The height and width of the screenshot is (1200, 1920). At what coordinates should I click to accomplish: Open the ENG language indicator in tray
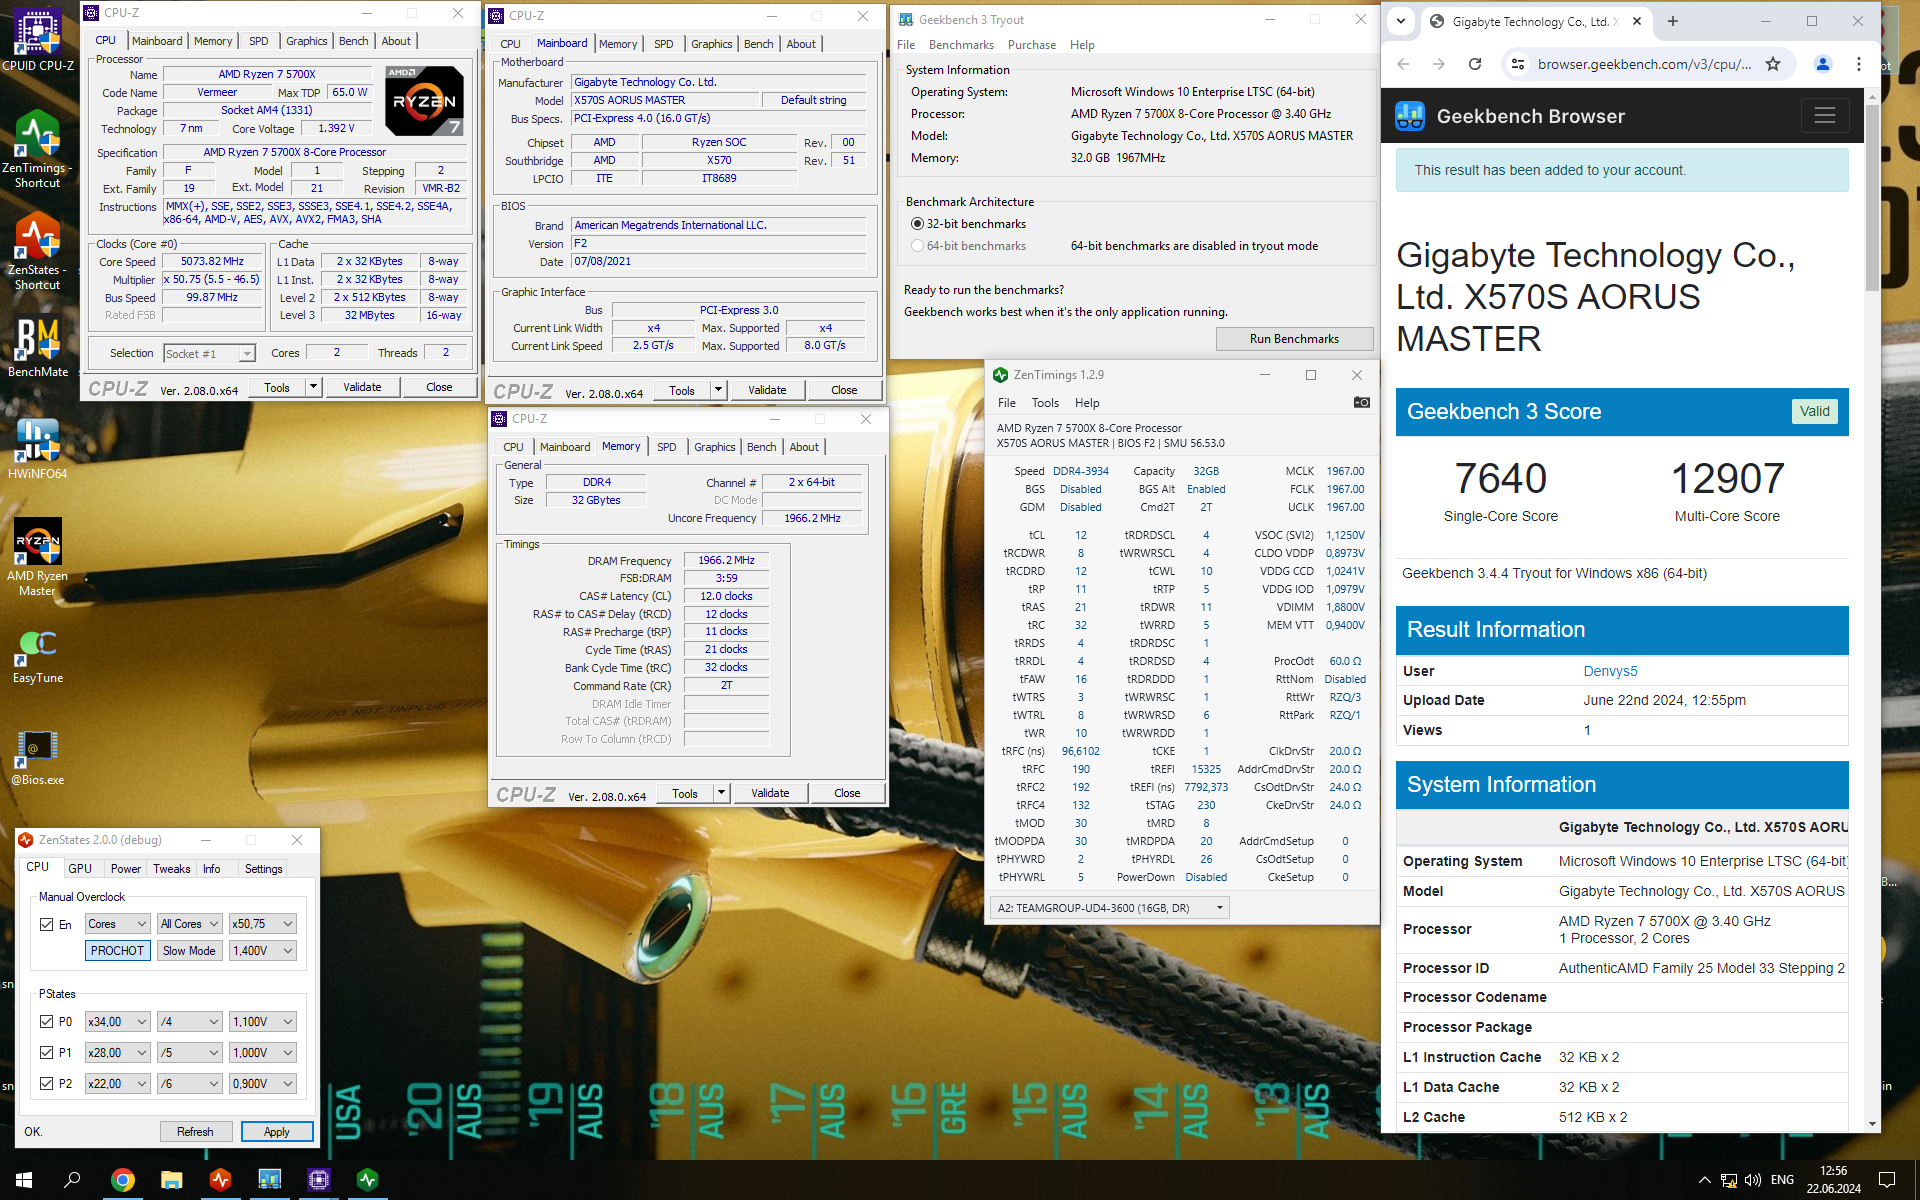pyautogui.click(x=1782, y=1180)
